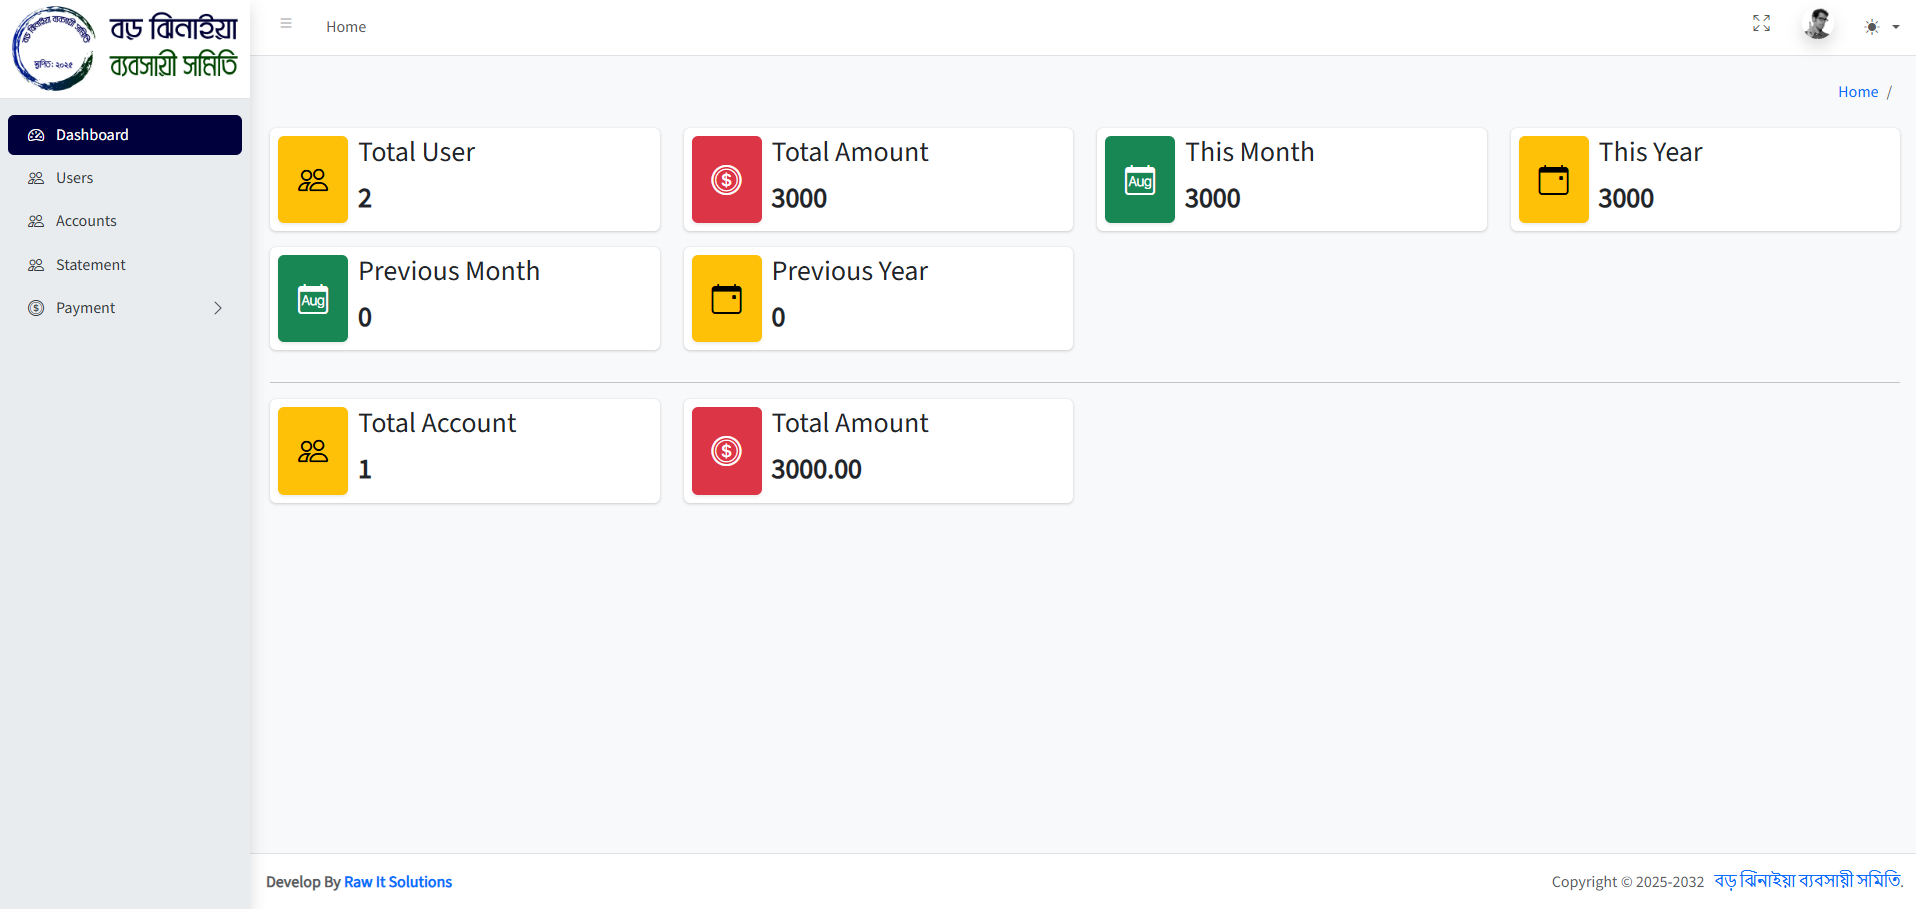Click the Total User card title
Screen dimensions: 1916x909
point(417,152)
